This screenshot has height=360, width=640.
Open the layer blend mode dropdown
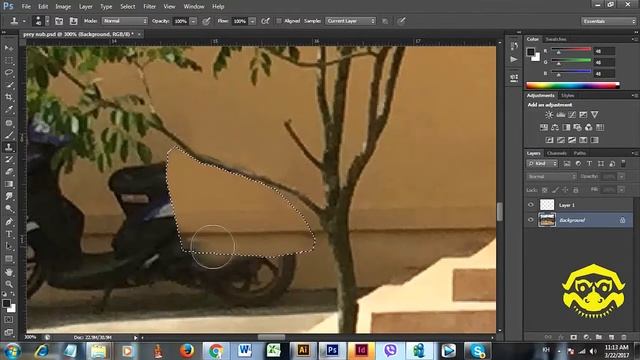(x=551, y=177)
